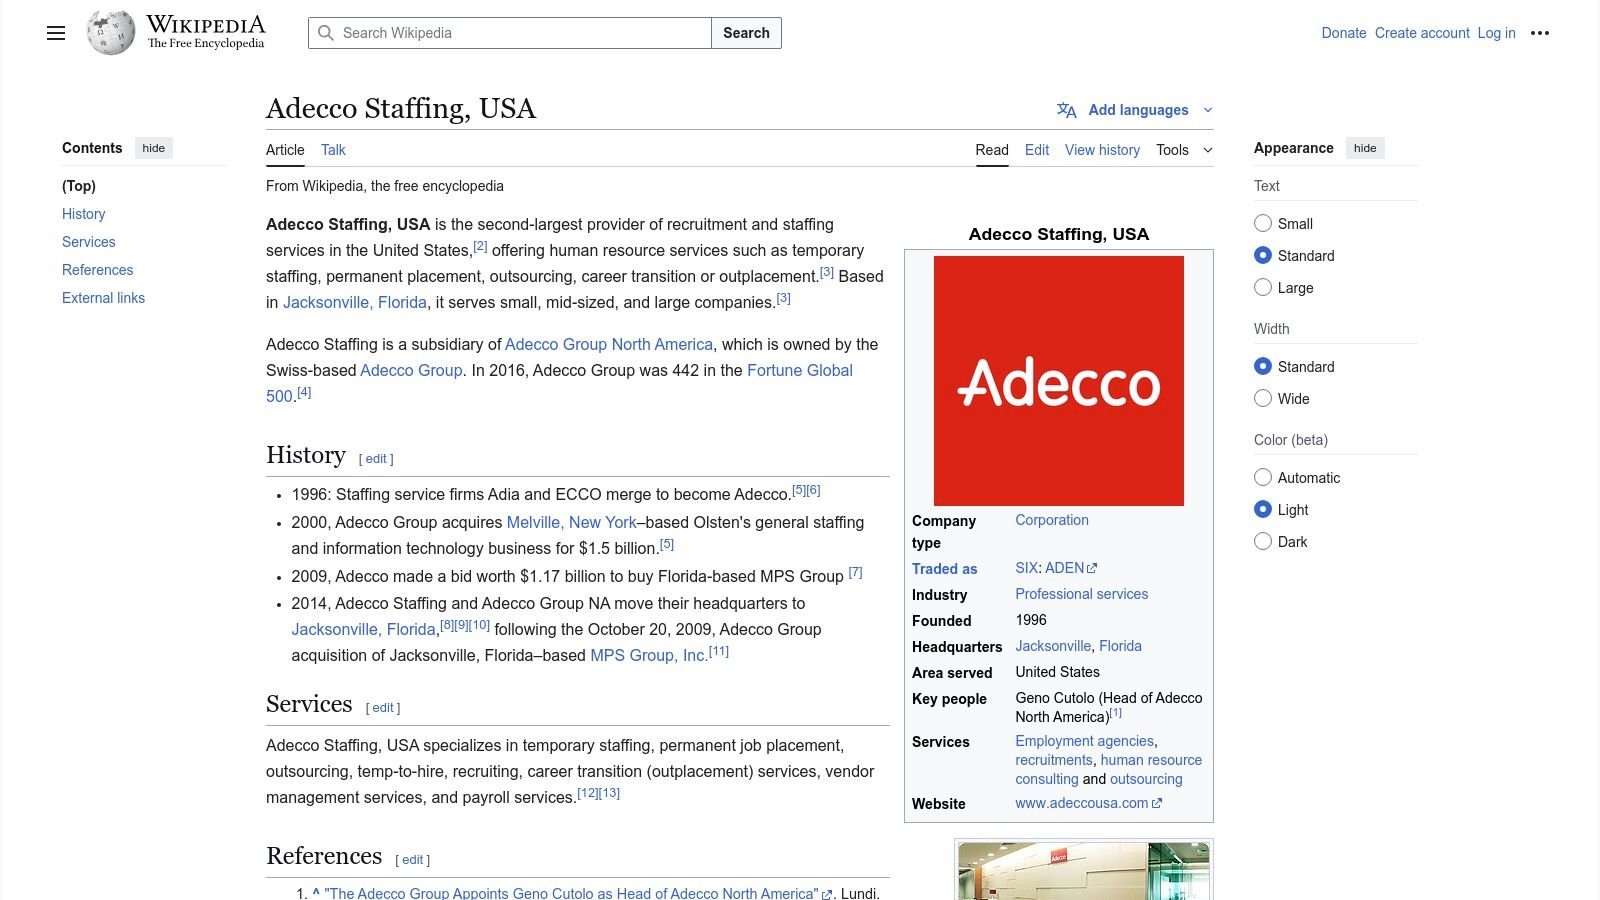Open the Tools dropdown menu

point(1184,150)
